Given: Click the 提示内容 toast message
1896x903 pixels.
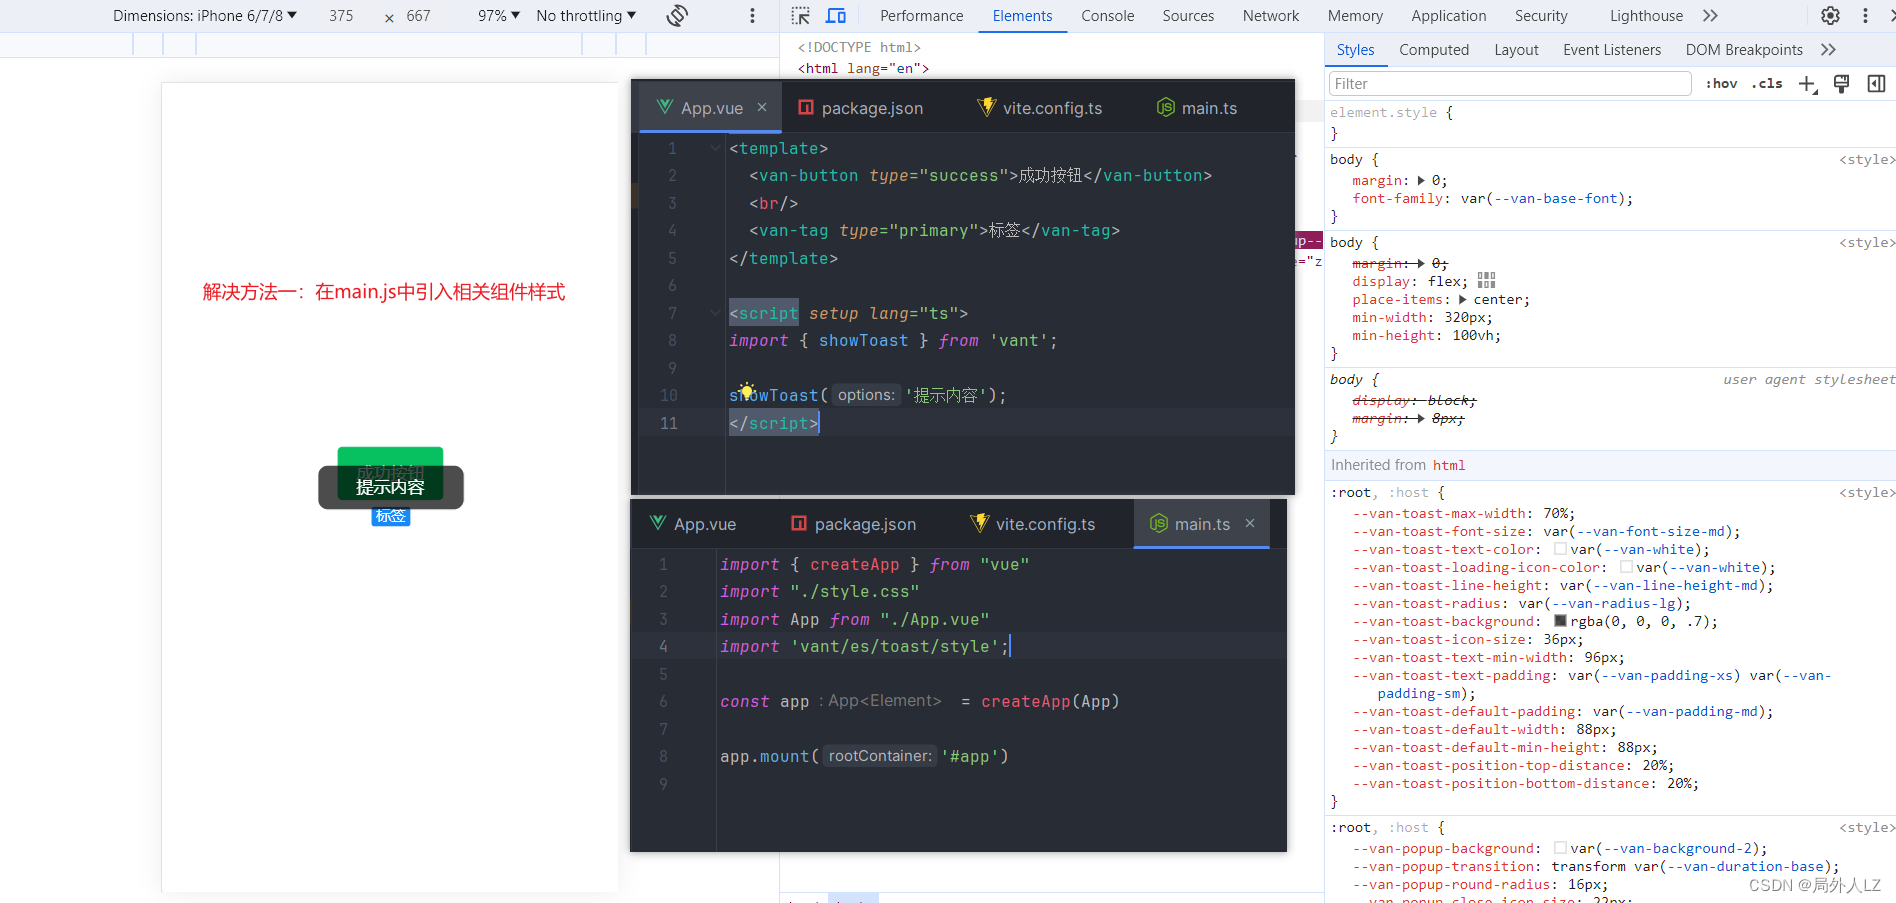Looking at the screenshot, I should [x=391, y=487].
